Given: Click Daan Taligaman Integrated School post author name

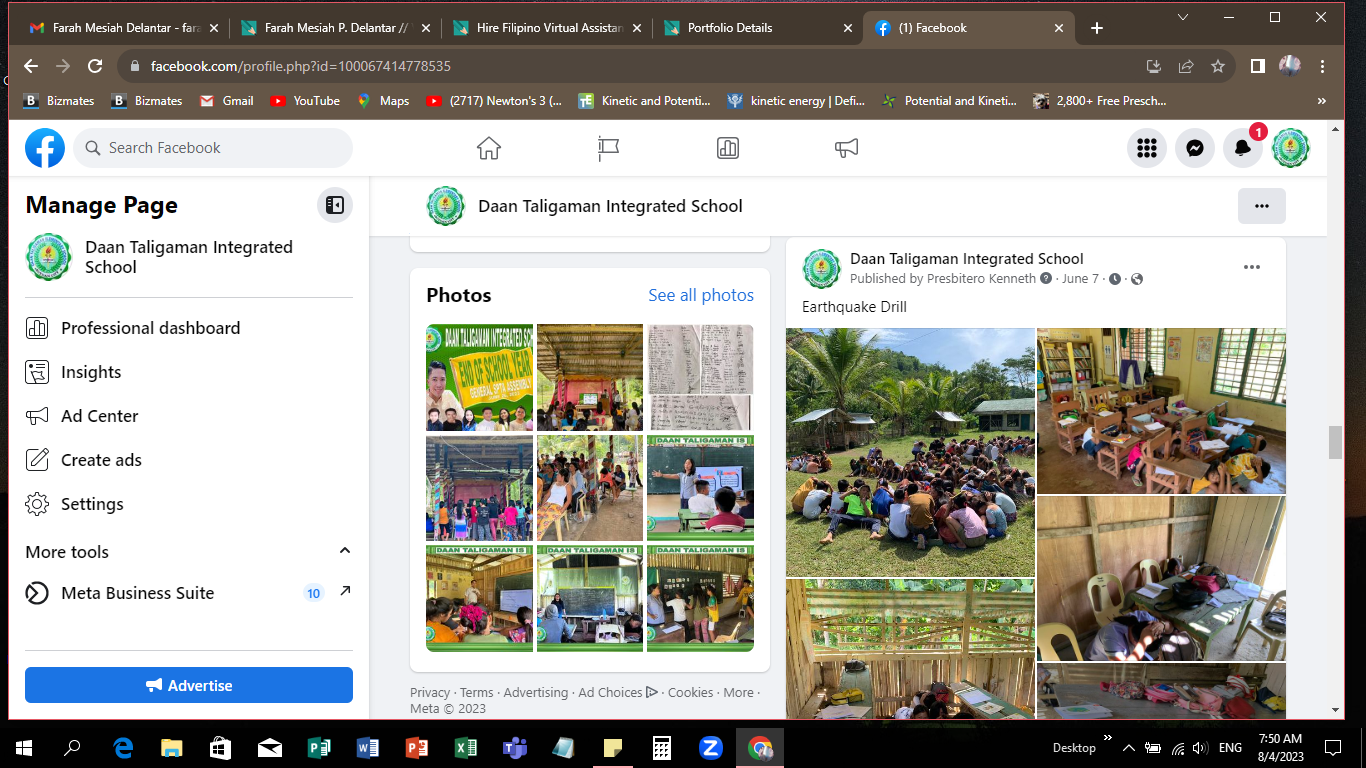Looking at the screenshot, I should [x=967, y=259].
